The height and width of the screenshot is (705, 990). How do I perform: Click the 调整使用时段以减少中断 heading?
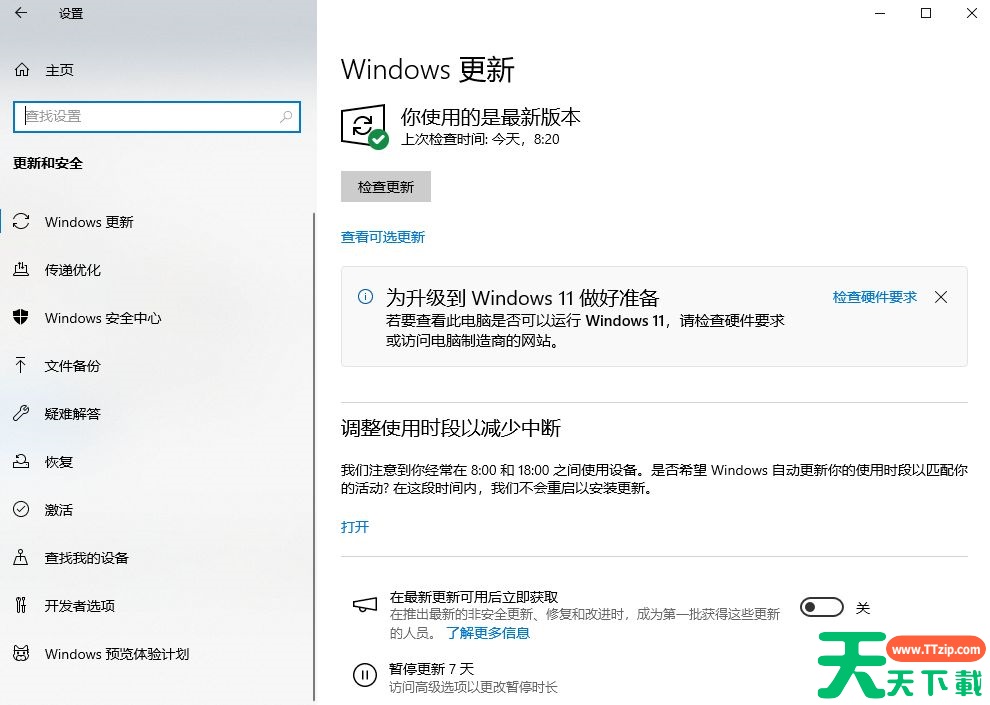(451, 429)
